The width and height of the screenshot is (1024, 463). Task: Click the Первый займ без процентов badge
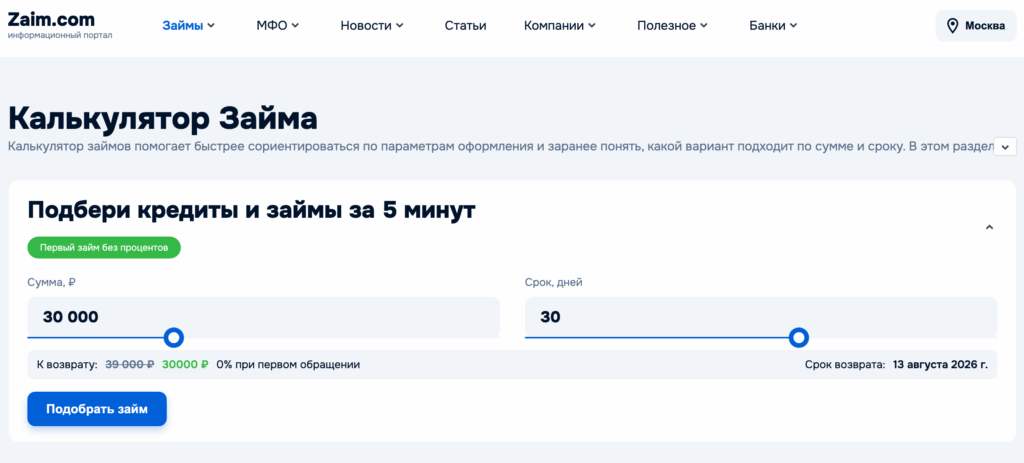104,247
